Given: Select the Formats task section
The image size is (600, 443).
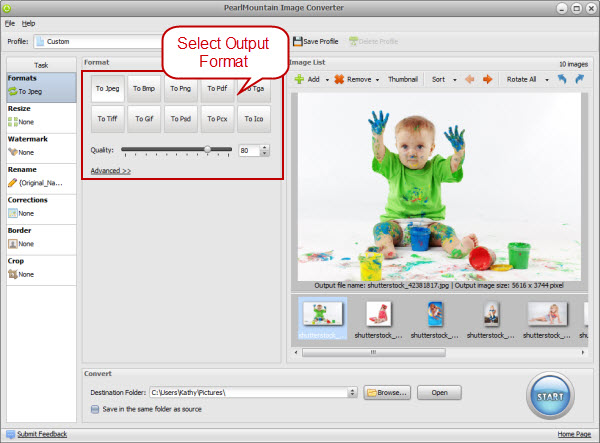Looking at the screenshot, I should [x=41, y=88].
